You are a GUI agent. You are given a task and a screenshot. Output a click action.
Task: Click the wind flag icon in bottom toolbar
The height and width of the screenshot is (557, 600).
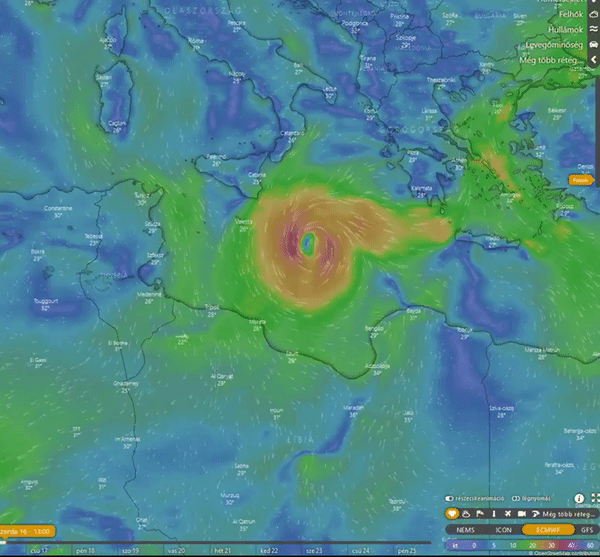click(478, 514)
